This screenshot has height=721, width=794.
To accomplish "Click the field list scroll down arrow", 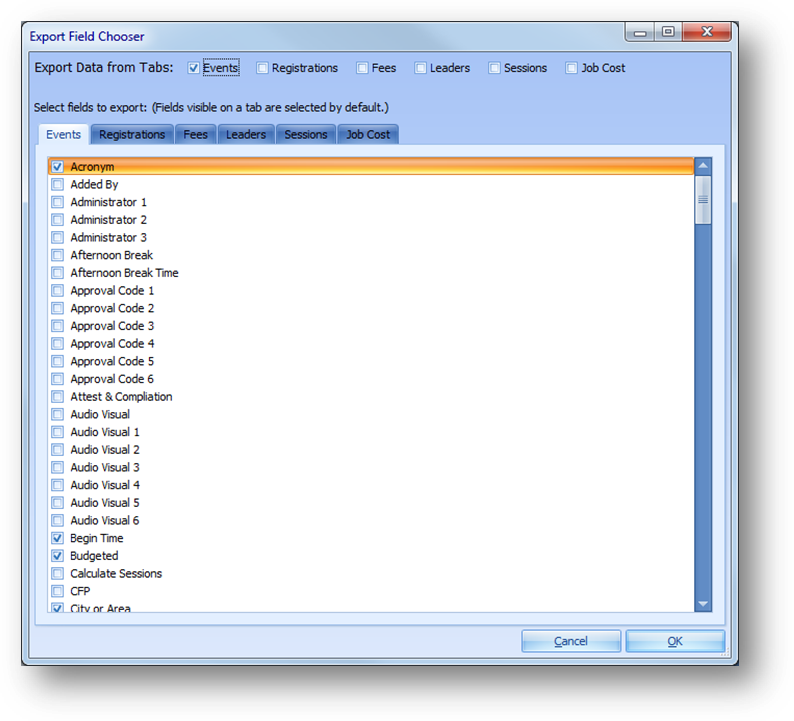I will (703, 604).
